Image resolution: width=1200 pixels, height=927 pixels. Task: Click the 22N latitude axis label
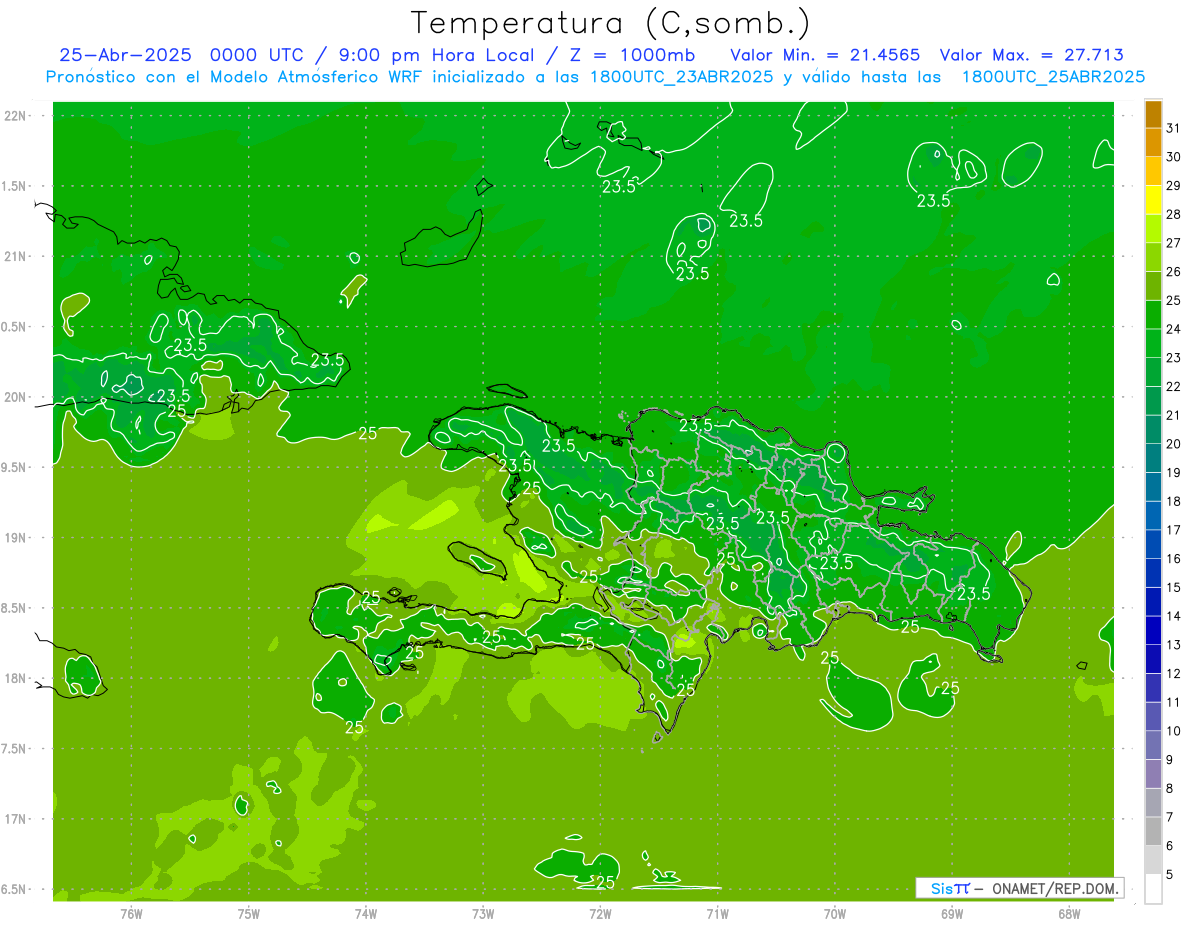15,116
